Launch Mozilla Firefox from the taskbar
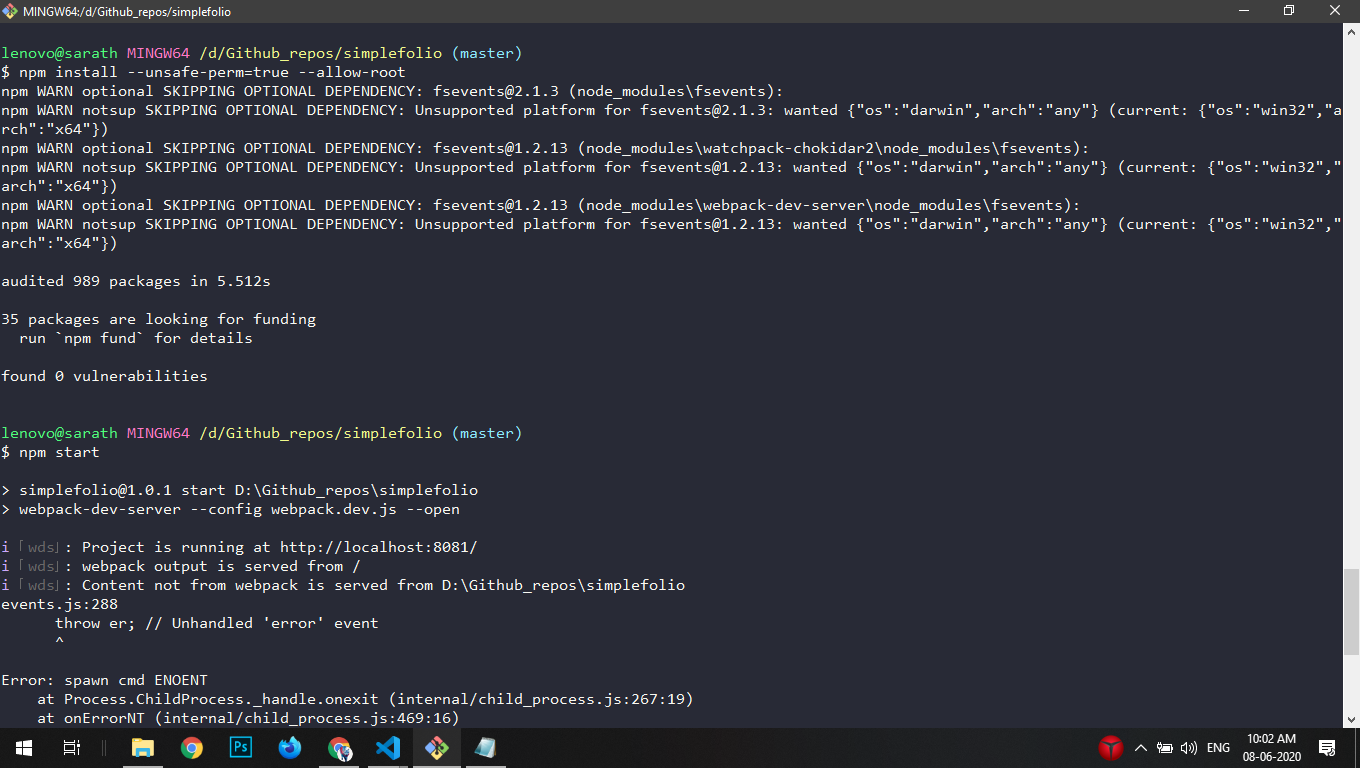 click(290, 747)
